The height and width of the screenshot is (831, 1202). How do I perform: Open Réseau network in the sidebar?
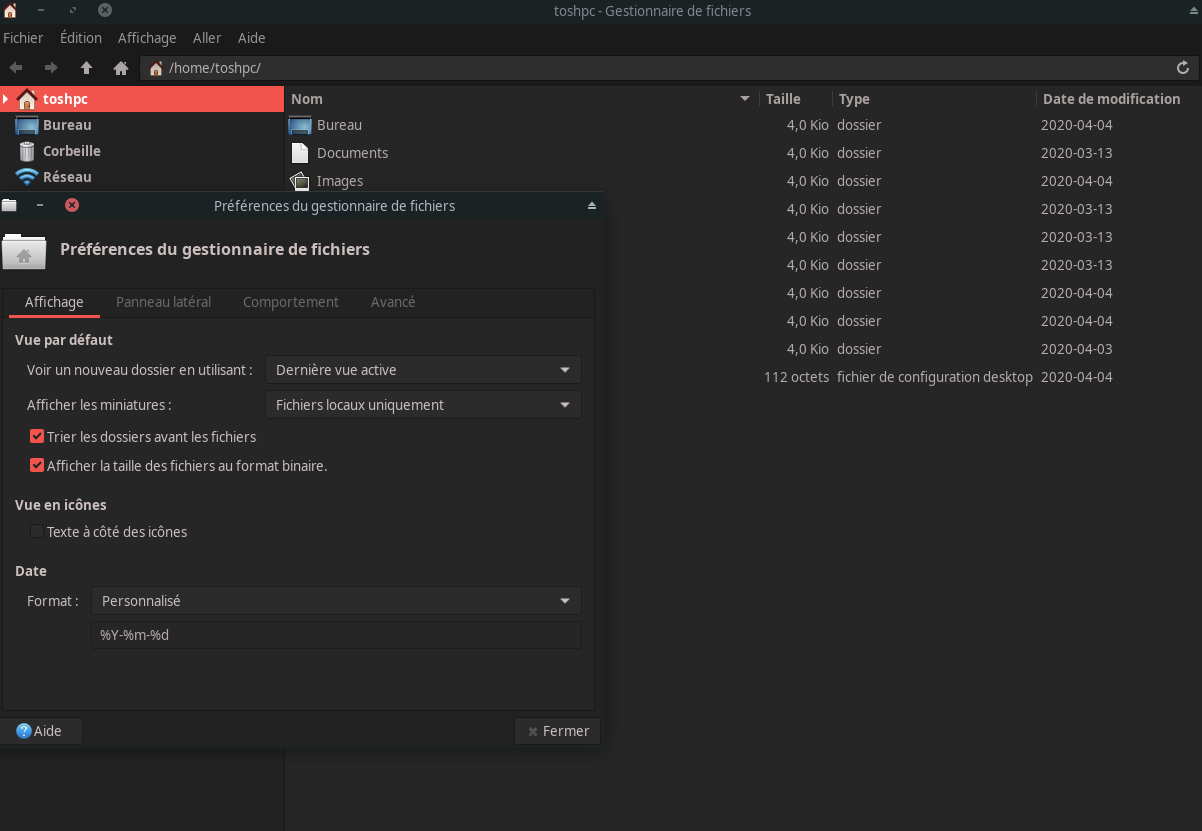66,177
